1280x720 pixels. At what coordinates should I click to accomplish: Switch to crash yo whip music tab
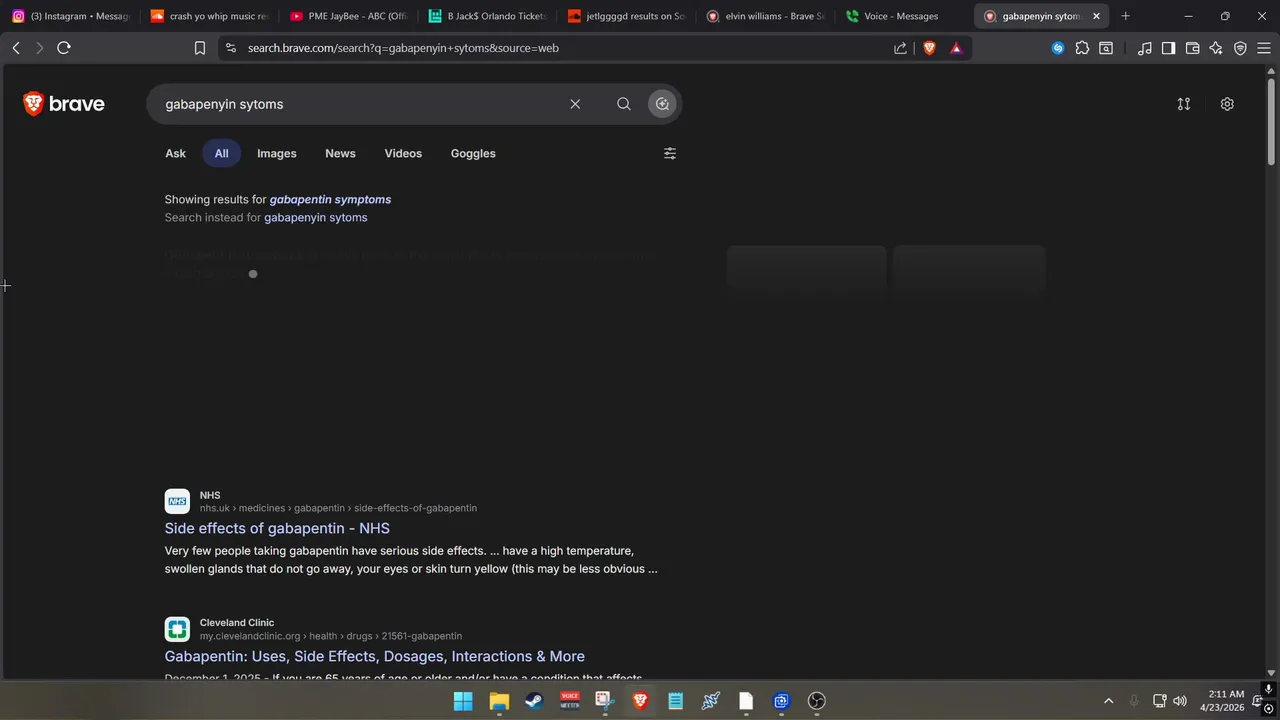(x=209, y=16)
